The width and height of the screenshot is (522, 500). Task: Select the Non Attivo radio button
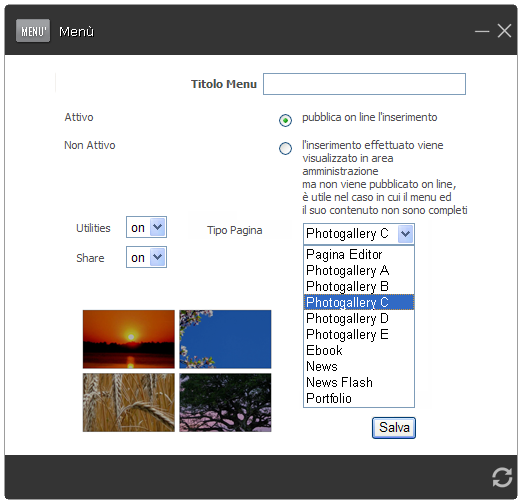[x=285, y=148]
